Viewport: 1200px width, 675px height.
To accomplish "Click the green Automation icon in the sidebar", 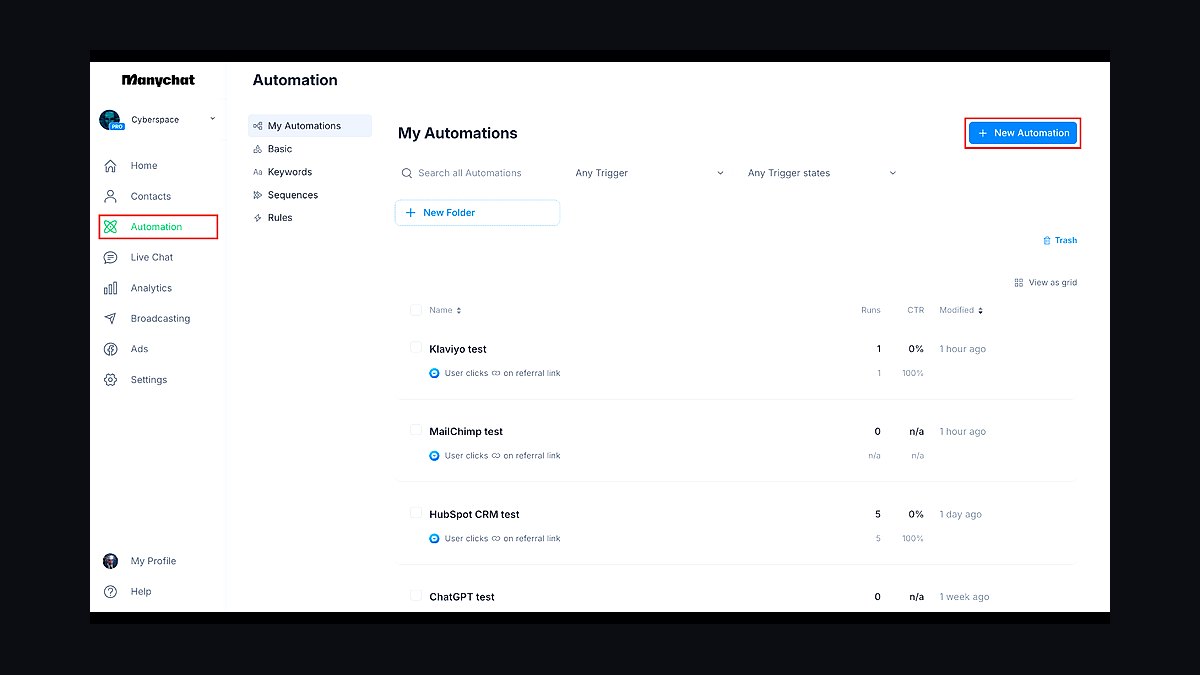I will tap(110, 227).
